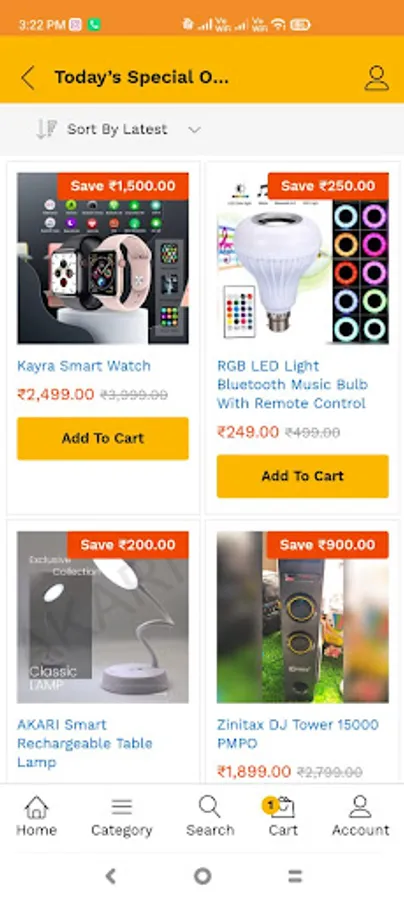View the Cart with one item
The height and width of the screenshot is (900, 404).
(283, 816)
